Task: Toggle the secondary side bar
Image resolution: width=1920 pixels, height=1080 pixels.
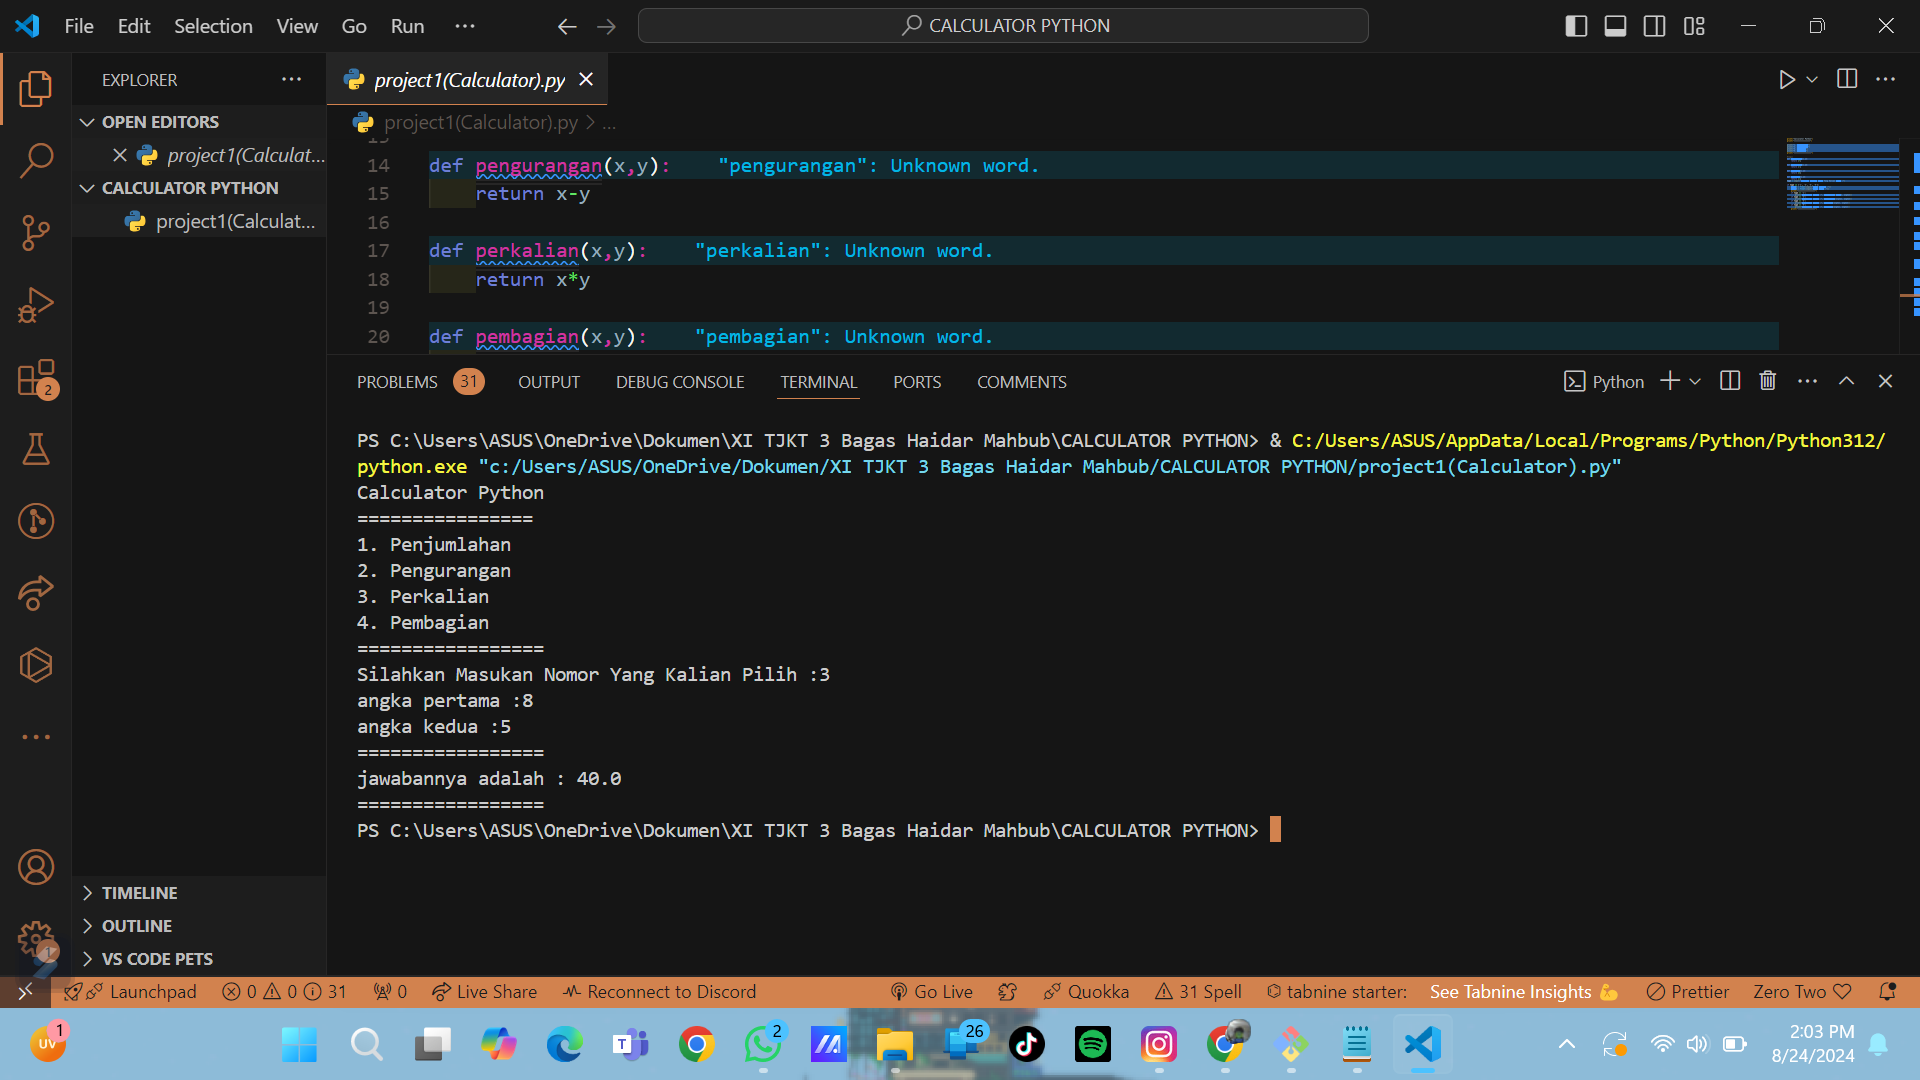Action: 1654,26
